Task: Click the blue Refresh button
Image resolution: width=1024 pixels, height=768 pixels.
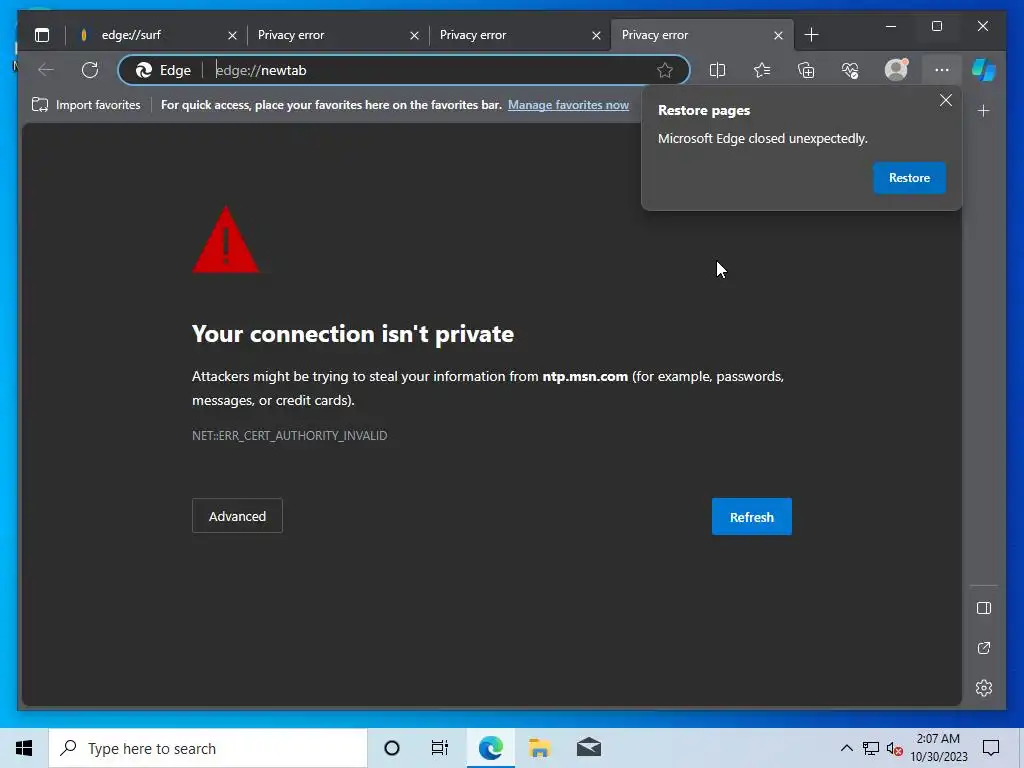Action: pyautogui.click(x=752, y=517)
